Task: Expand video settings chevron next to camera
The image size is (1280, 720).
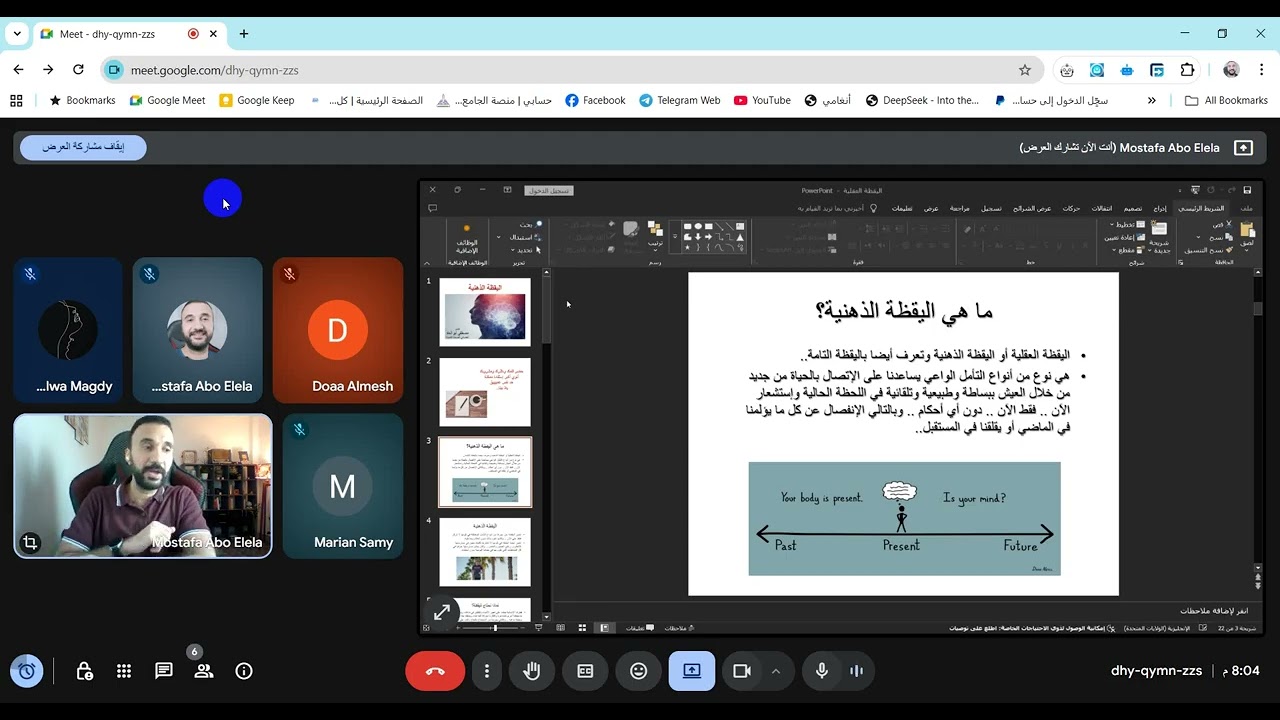Action: pos(776,671)
